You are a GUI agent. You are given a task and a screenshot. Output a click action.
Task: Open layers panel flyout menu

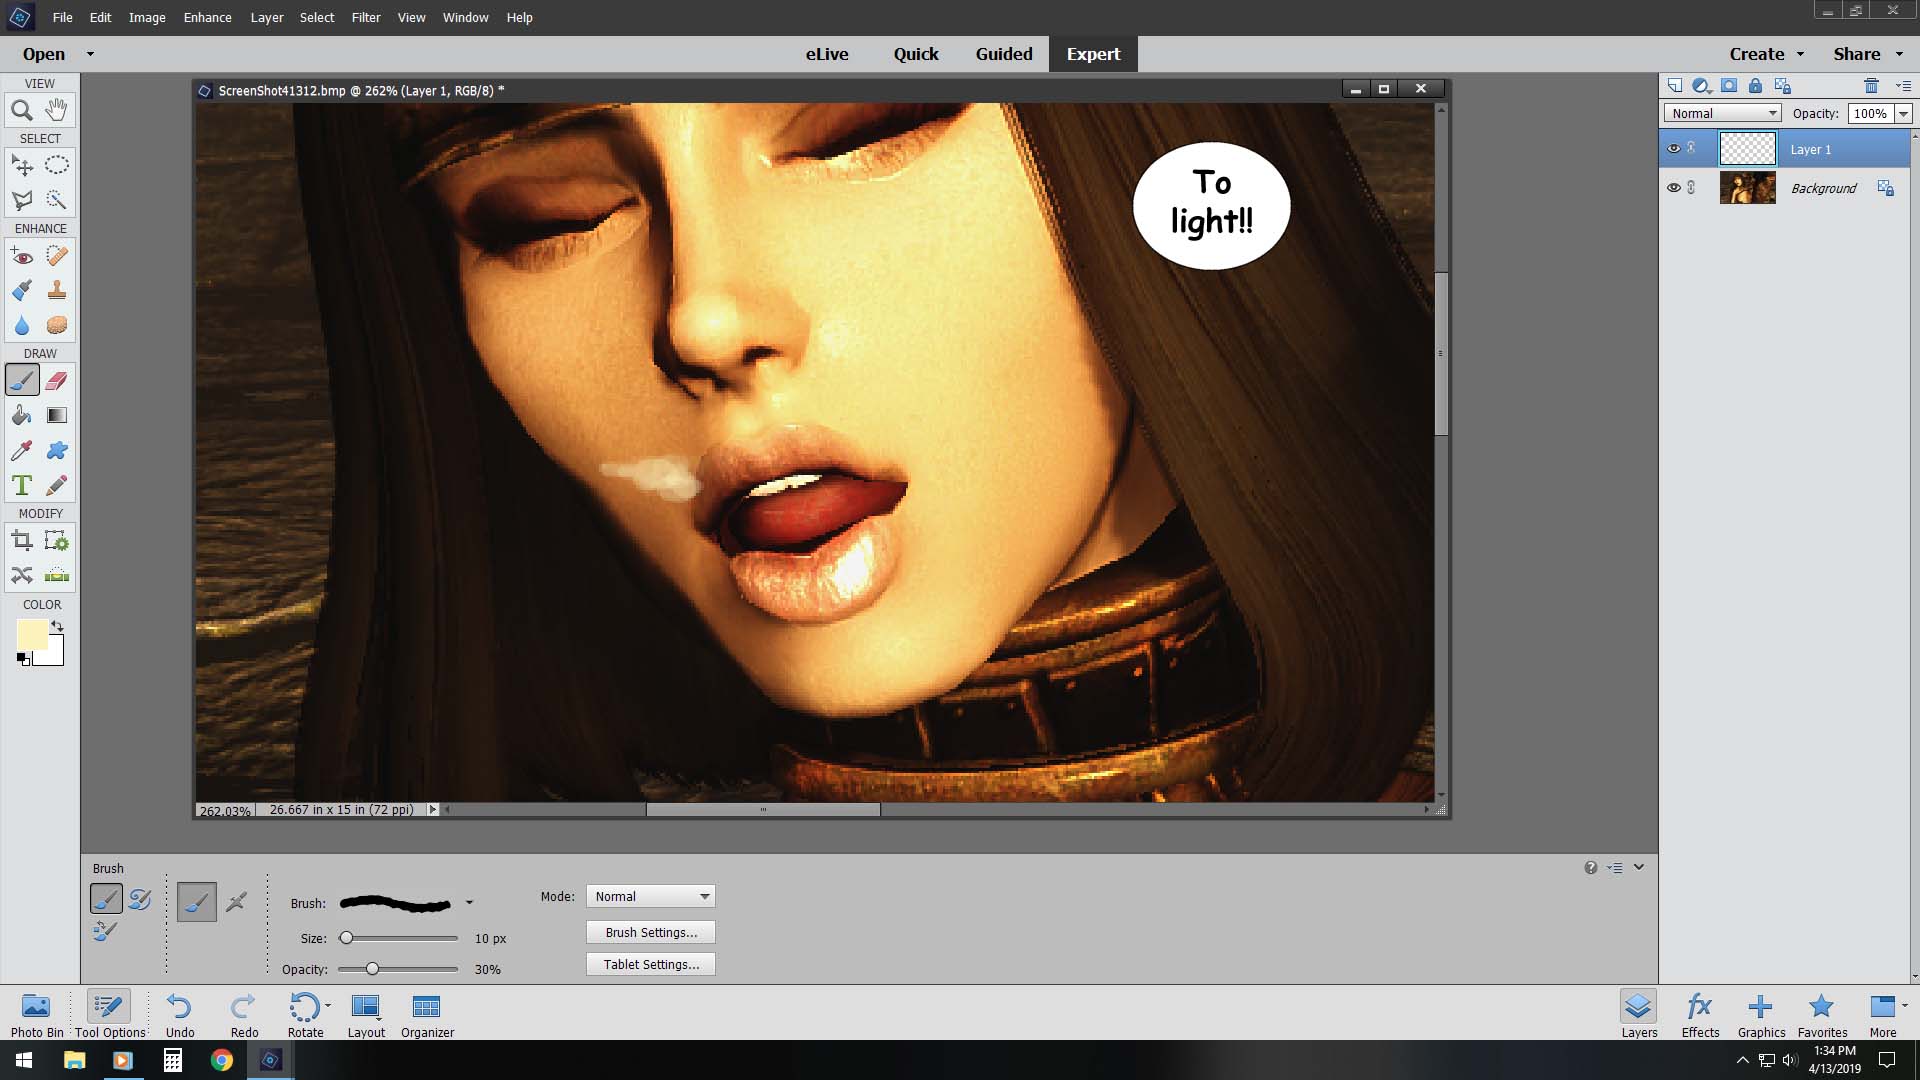coord(1903,86)
